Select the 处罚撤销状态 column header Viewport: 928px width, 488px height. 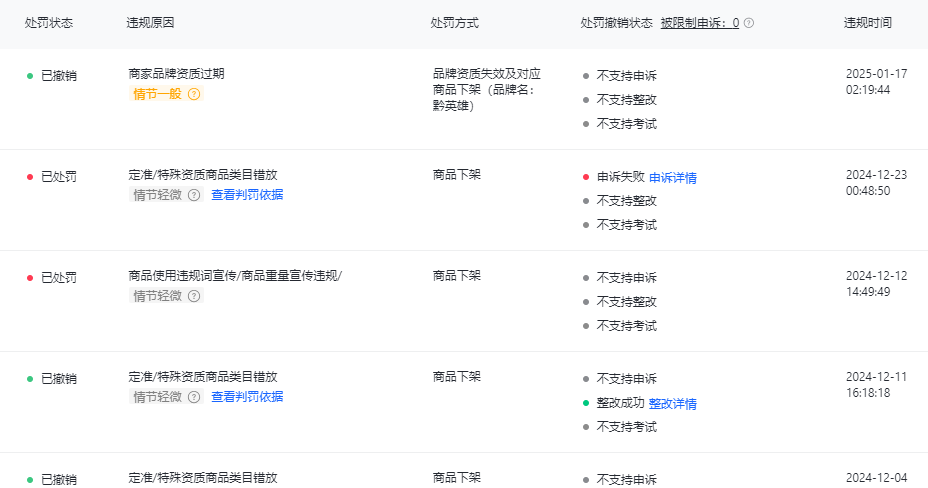(616, 23)
